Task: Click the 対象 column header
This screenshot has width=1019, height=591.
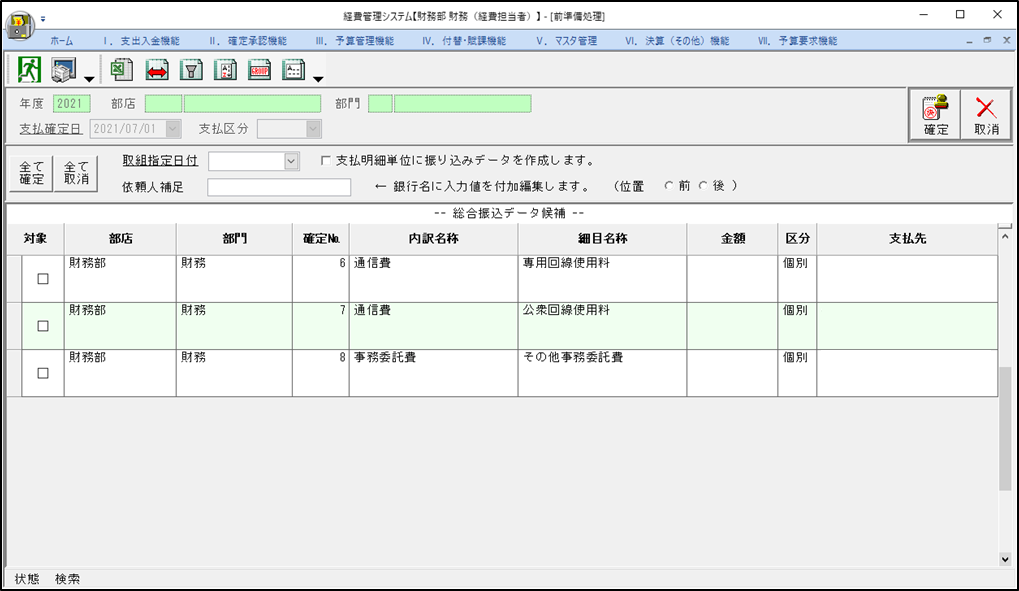Action: pyautogui.click(x=35, y=239)
